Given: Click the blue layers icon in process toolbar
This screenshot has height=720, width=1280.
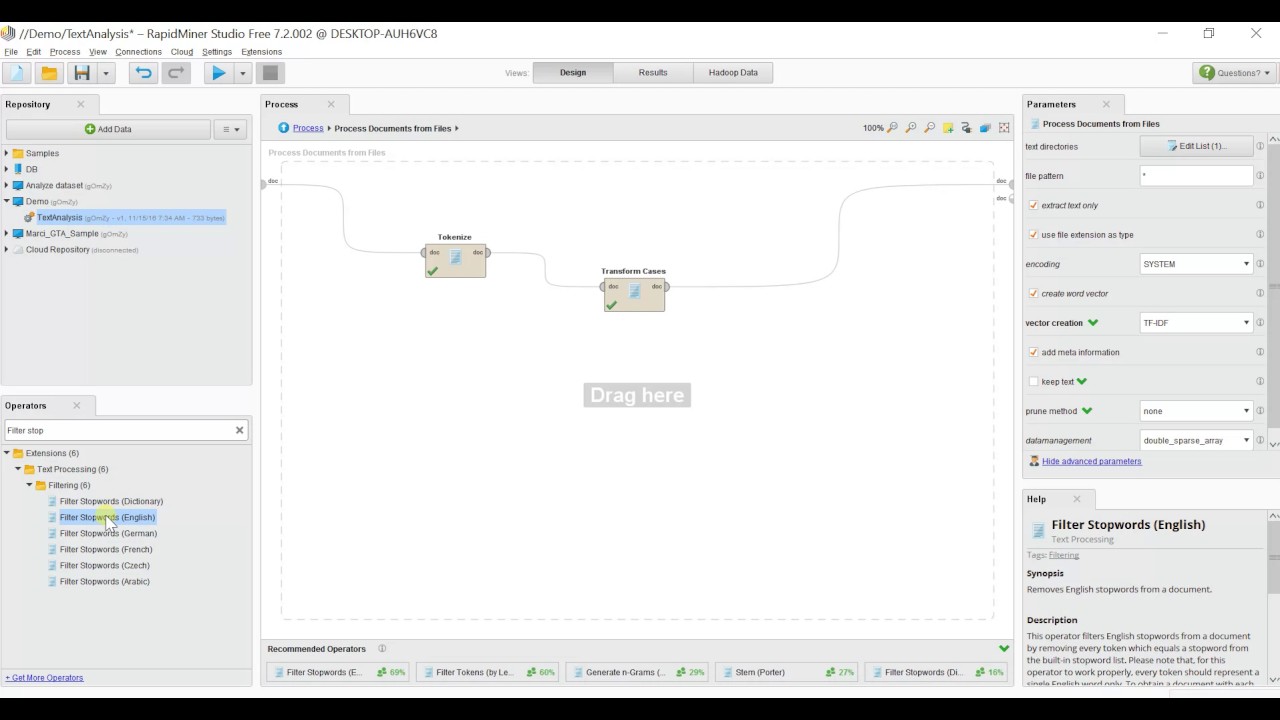Looking at the screenshot, I should [985, 128].
